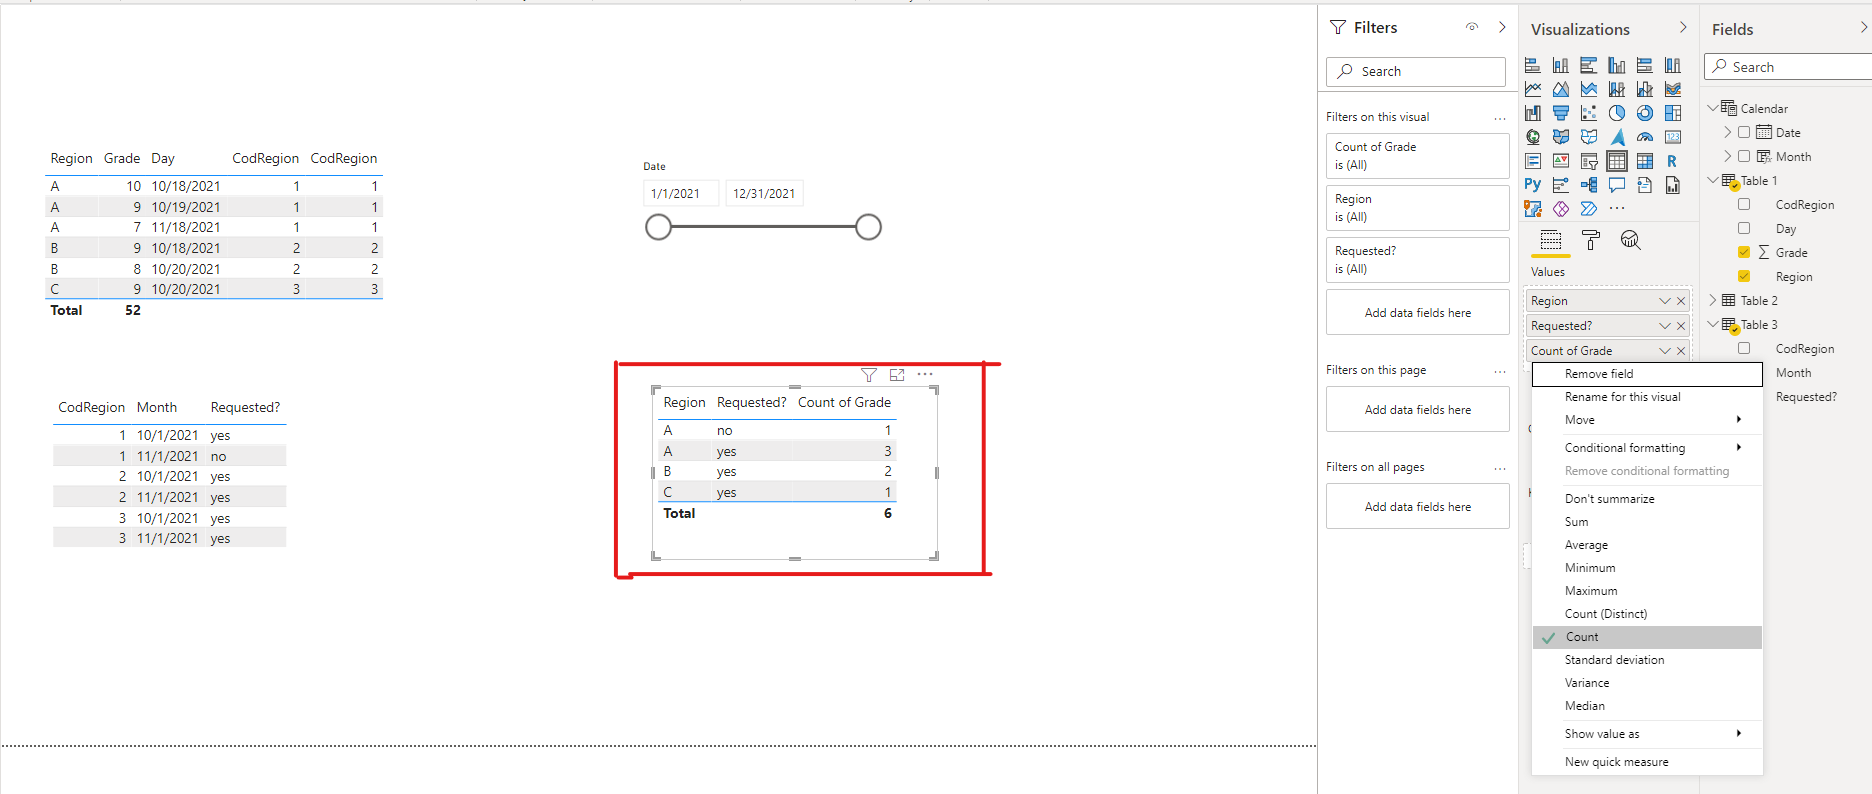Screen dimensions: 1872x794
Task: Choose Don't summarize from the menu
Action: pyautogui.click(x=1647, y=499)
